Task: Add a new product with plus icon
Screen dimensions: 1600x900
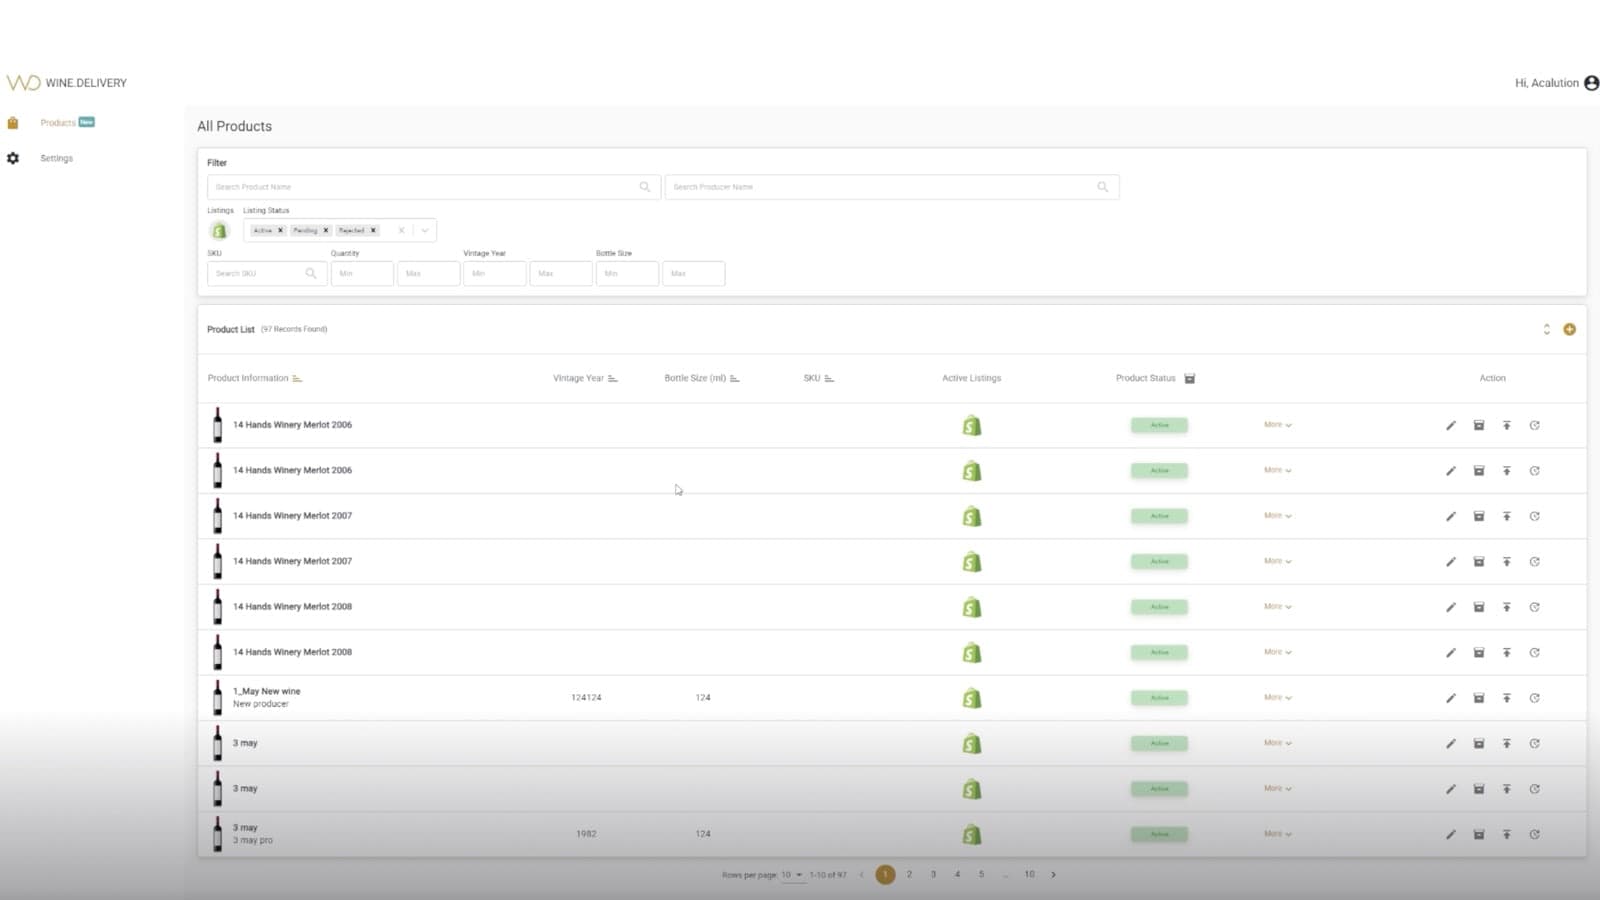Action: (1569, 329)
